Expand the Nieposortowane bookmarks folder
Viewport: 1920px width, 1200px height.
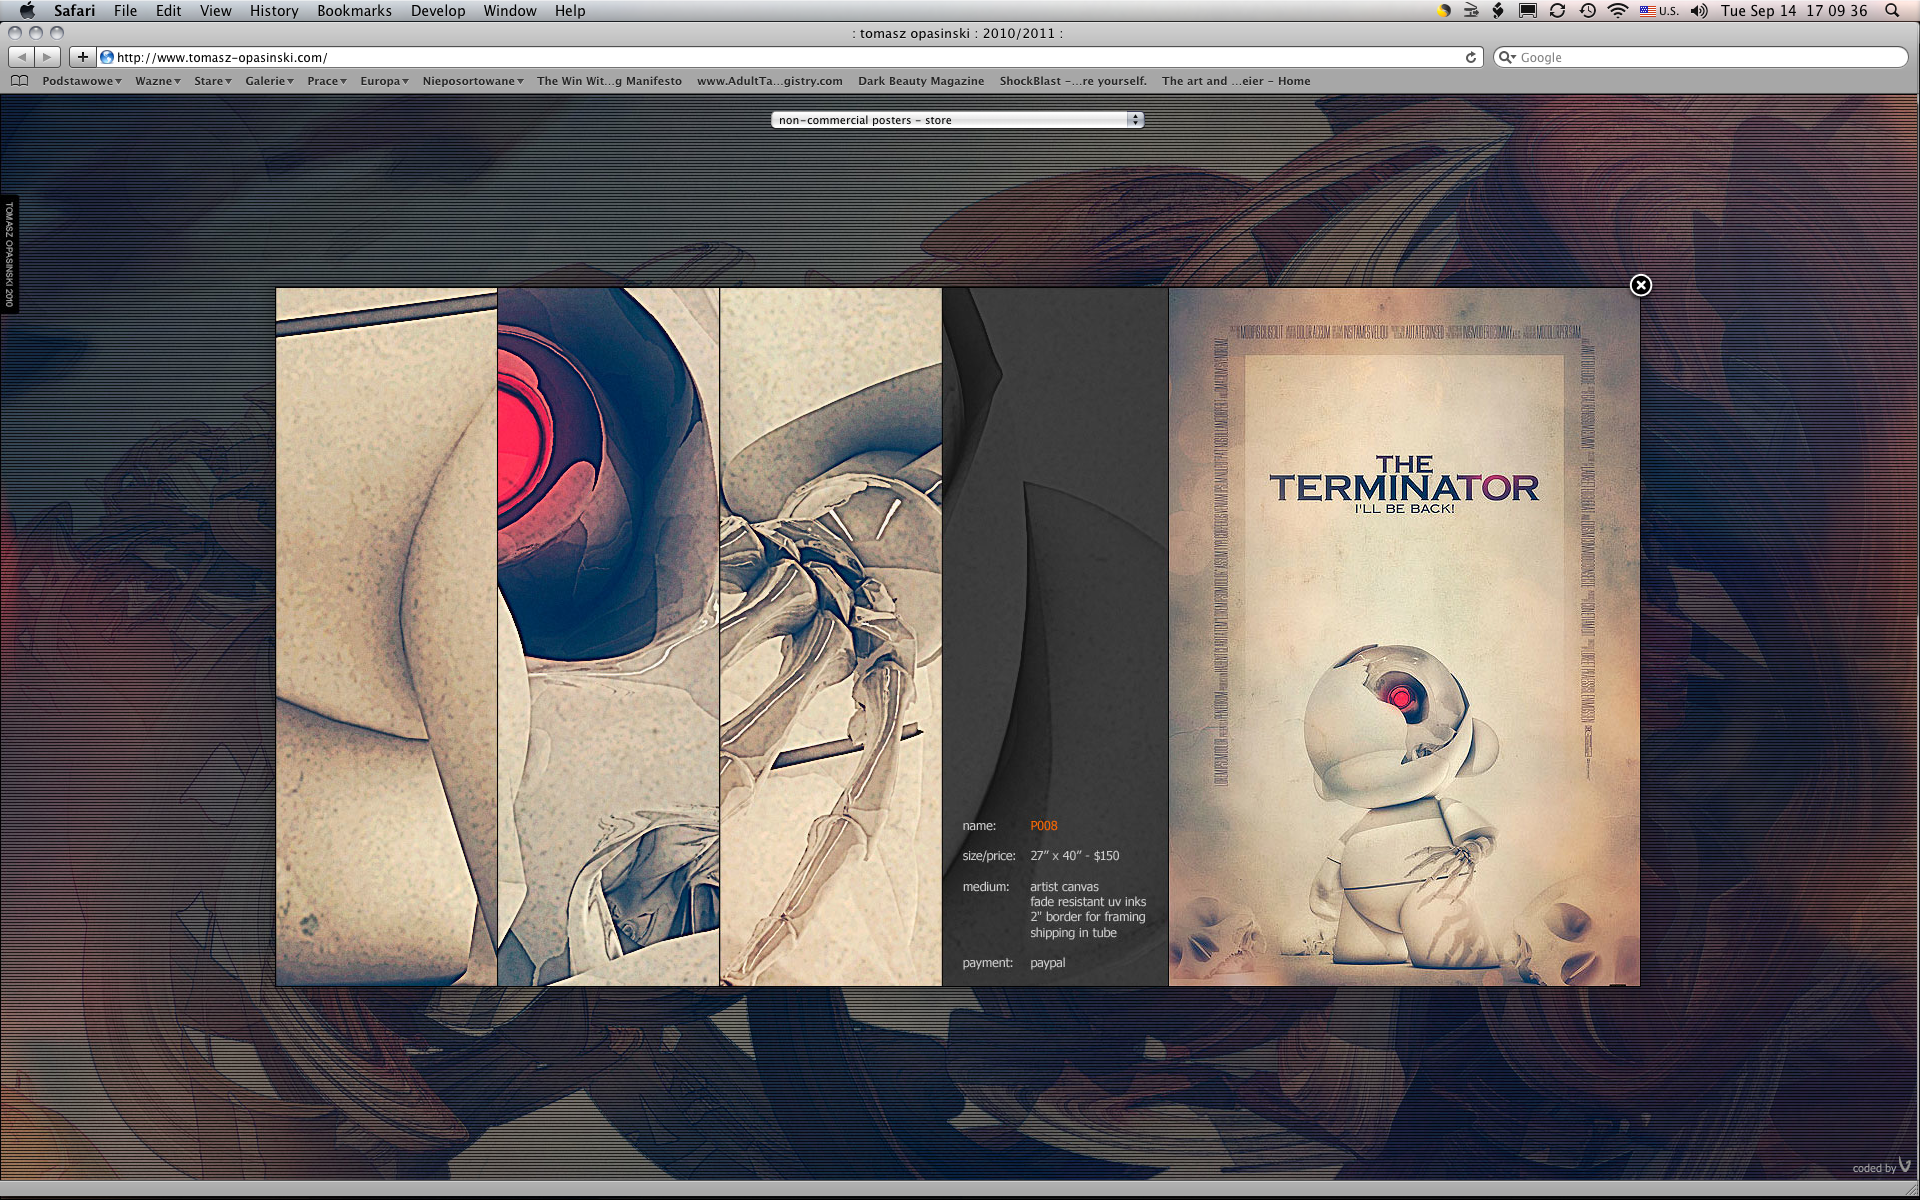472,81
